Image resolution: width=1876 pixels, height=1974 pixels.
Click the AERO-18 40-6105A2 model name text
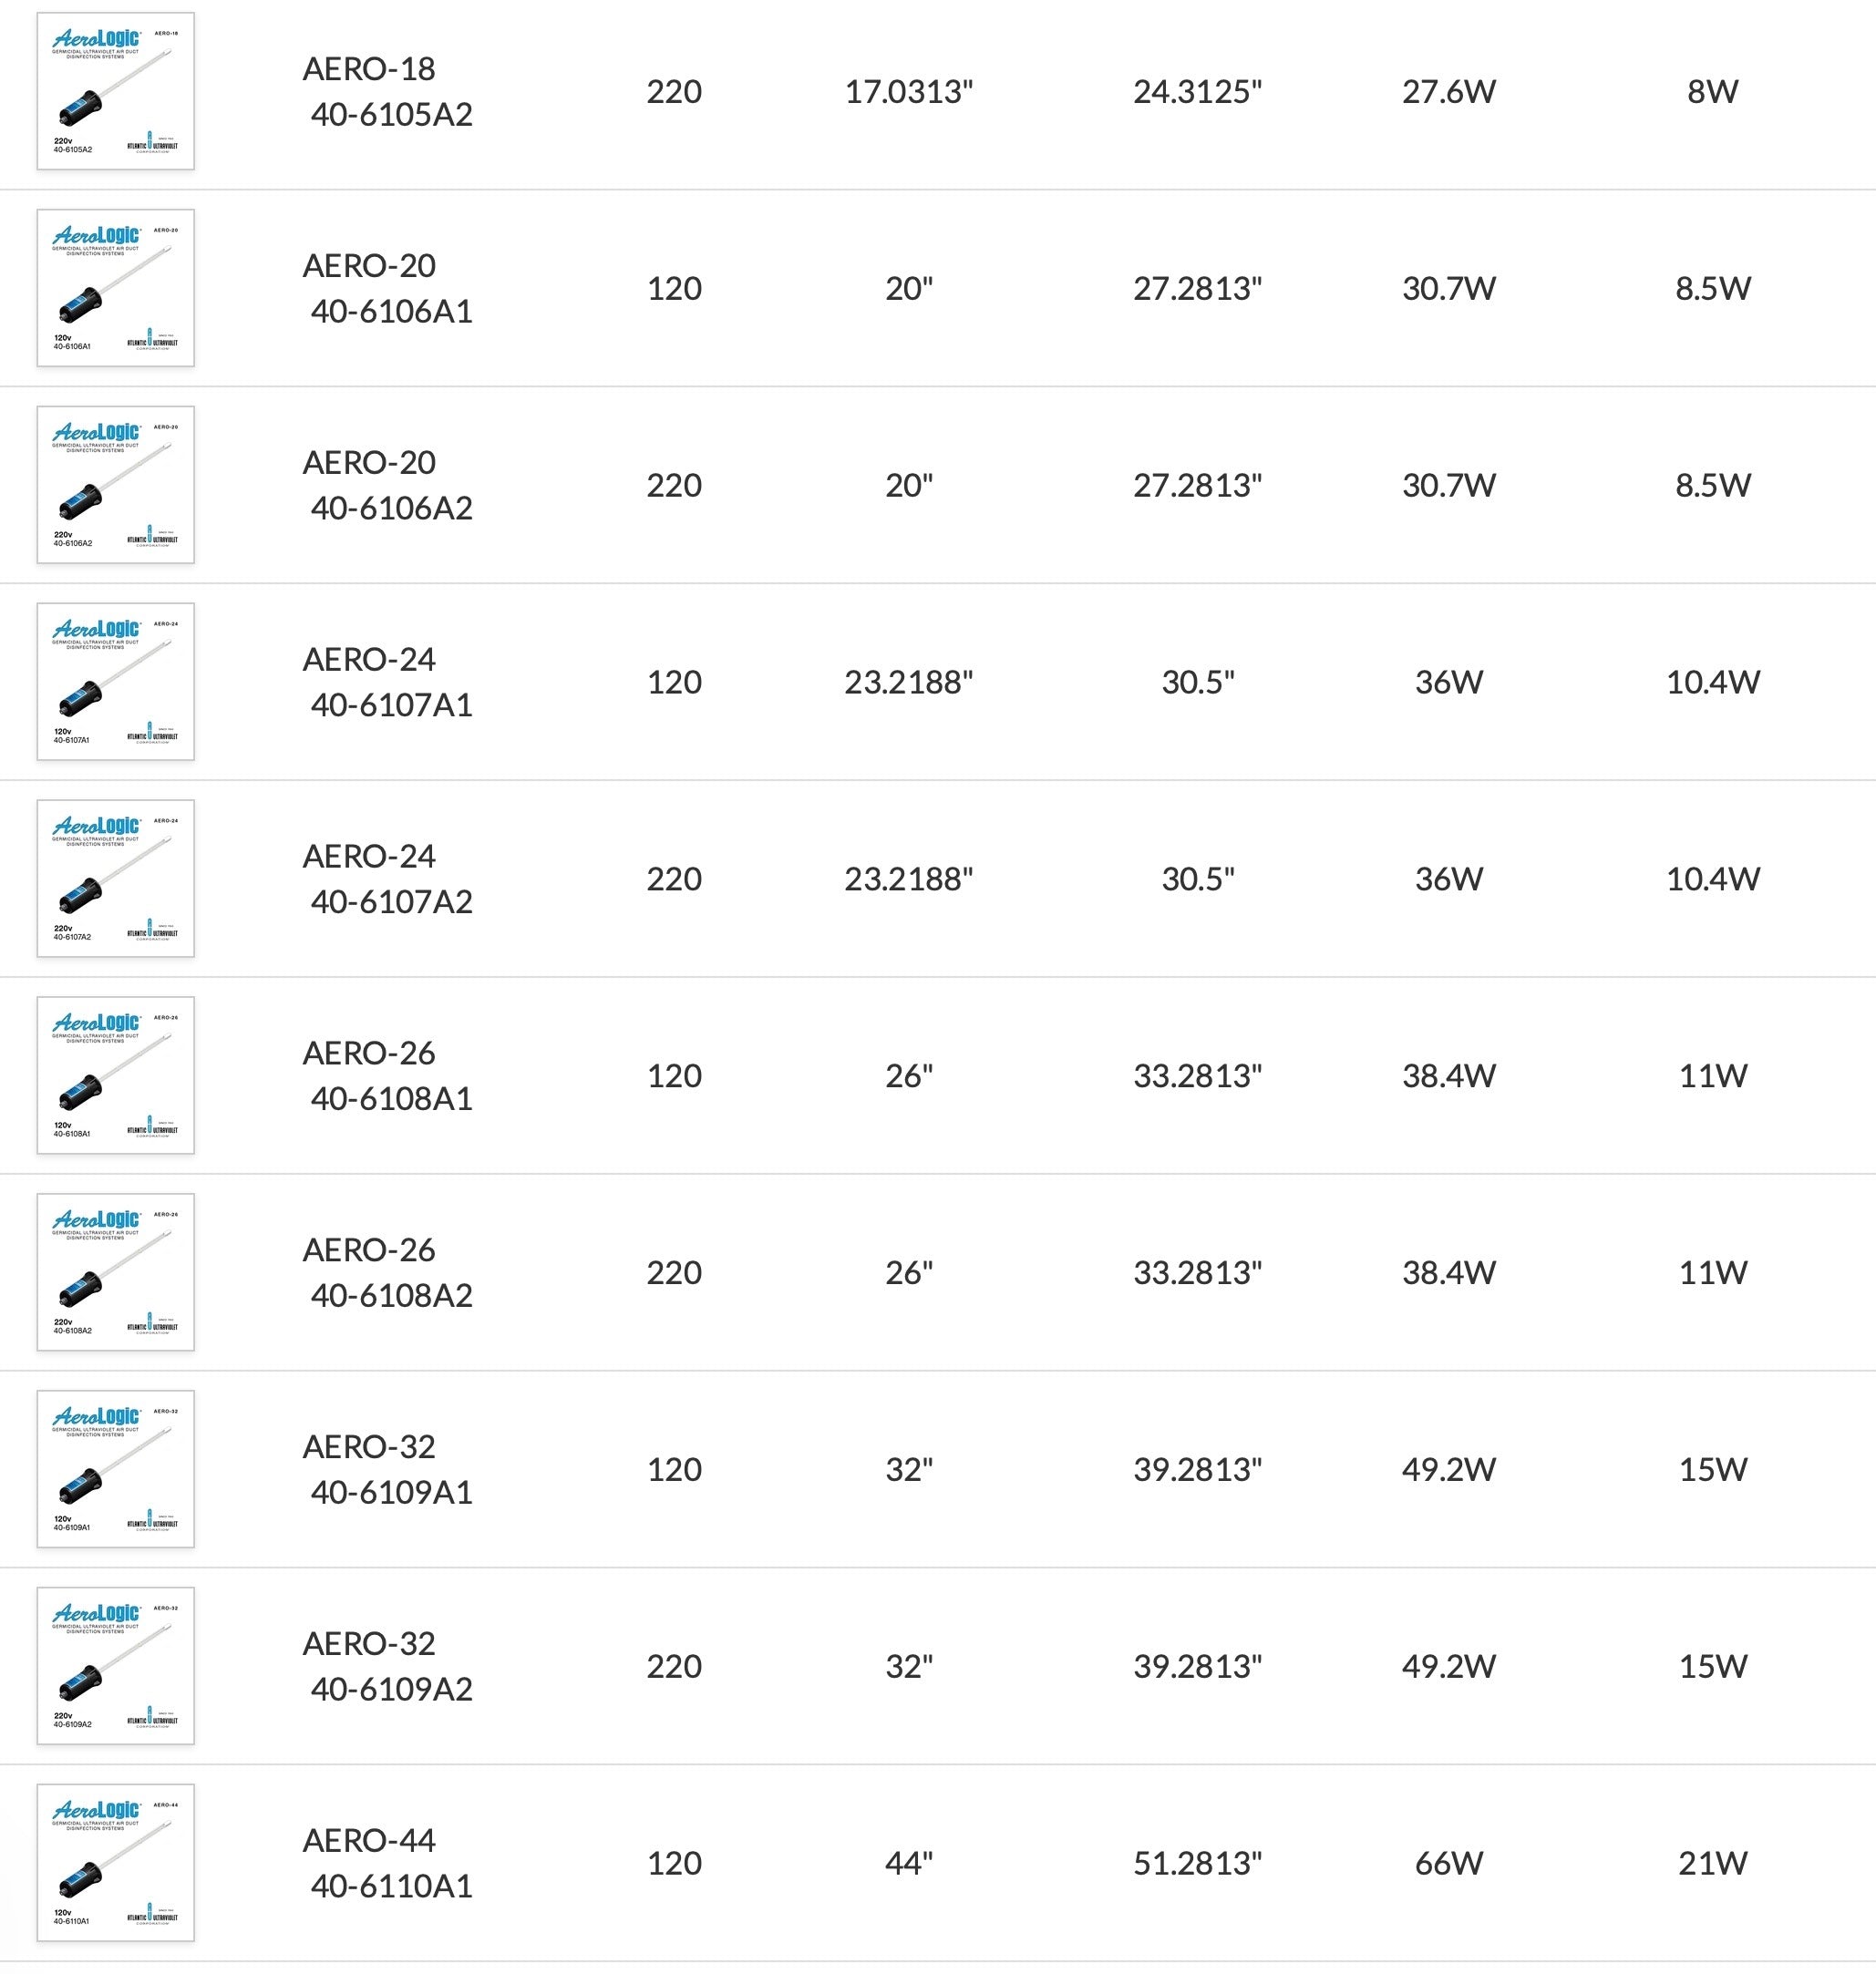(387, 91)
